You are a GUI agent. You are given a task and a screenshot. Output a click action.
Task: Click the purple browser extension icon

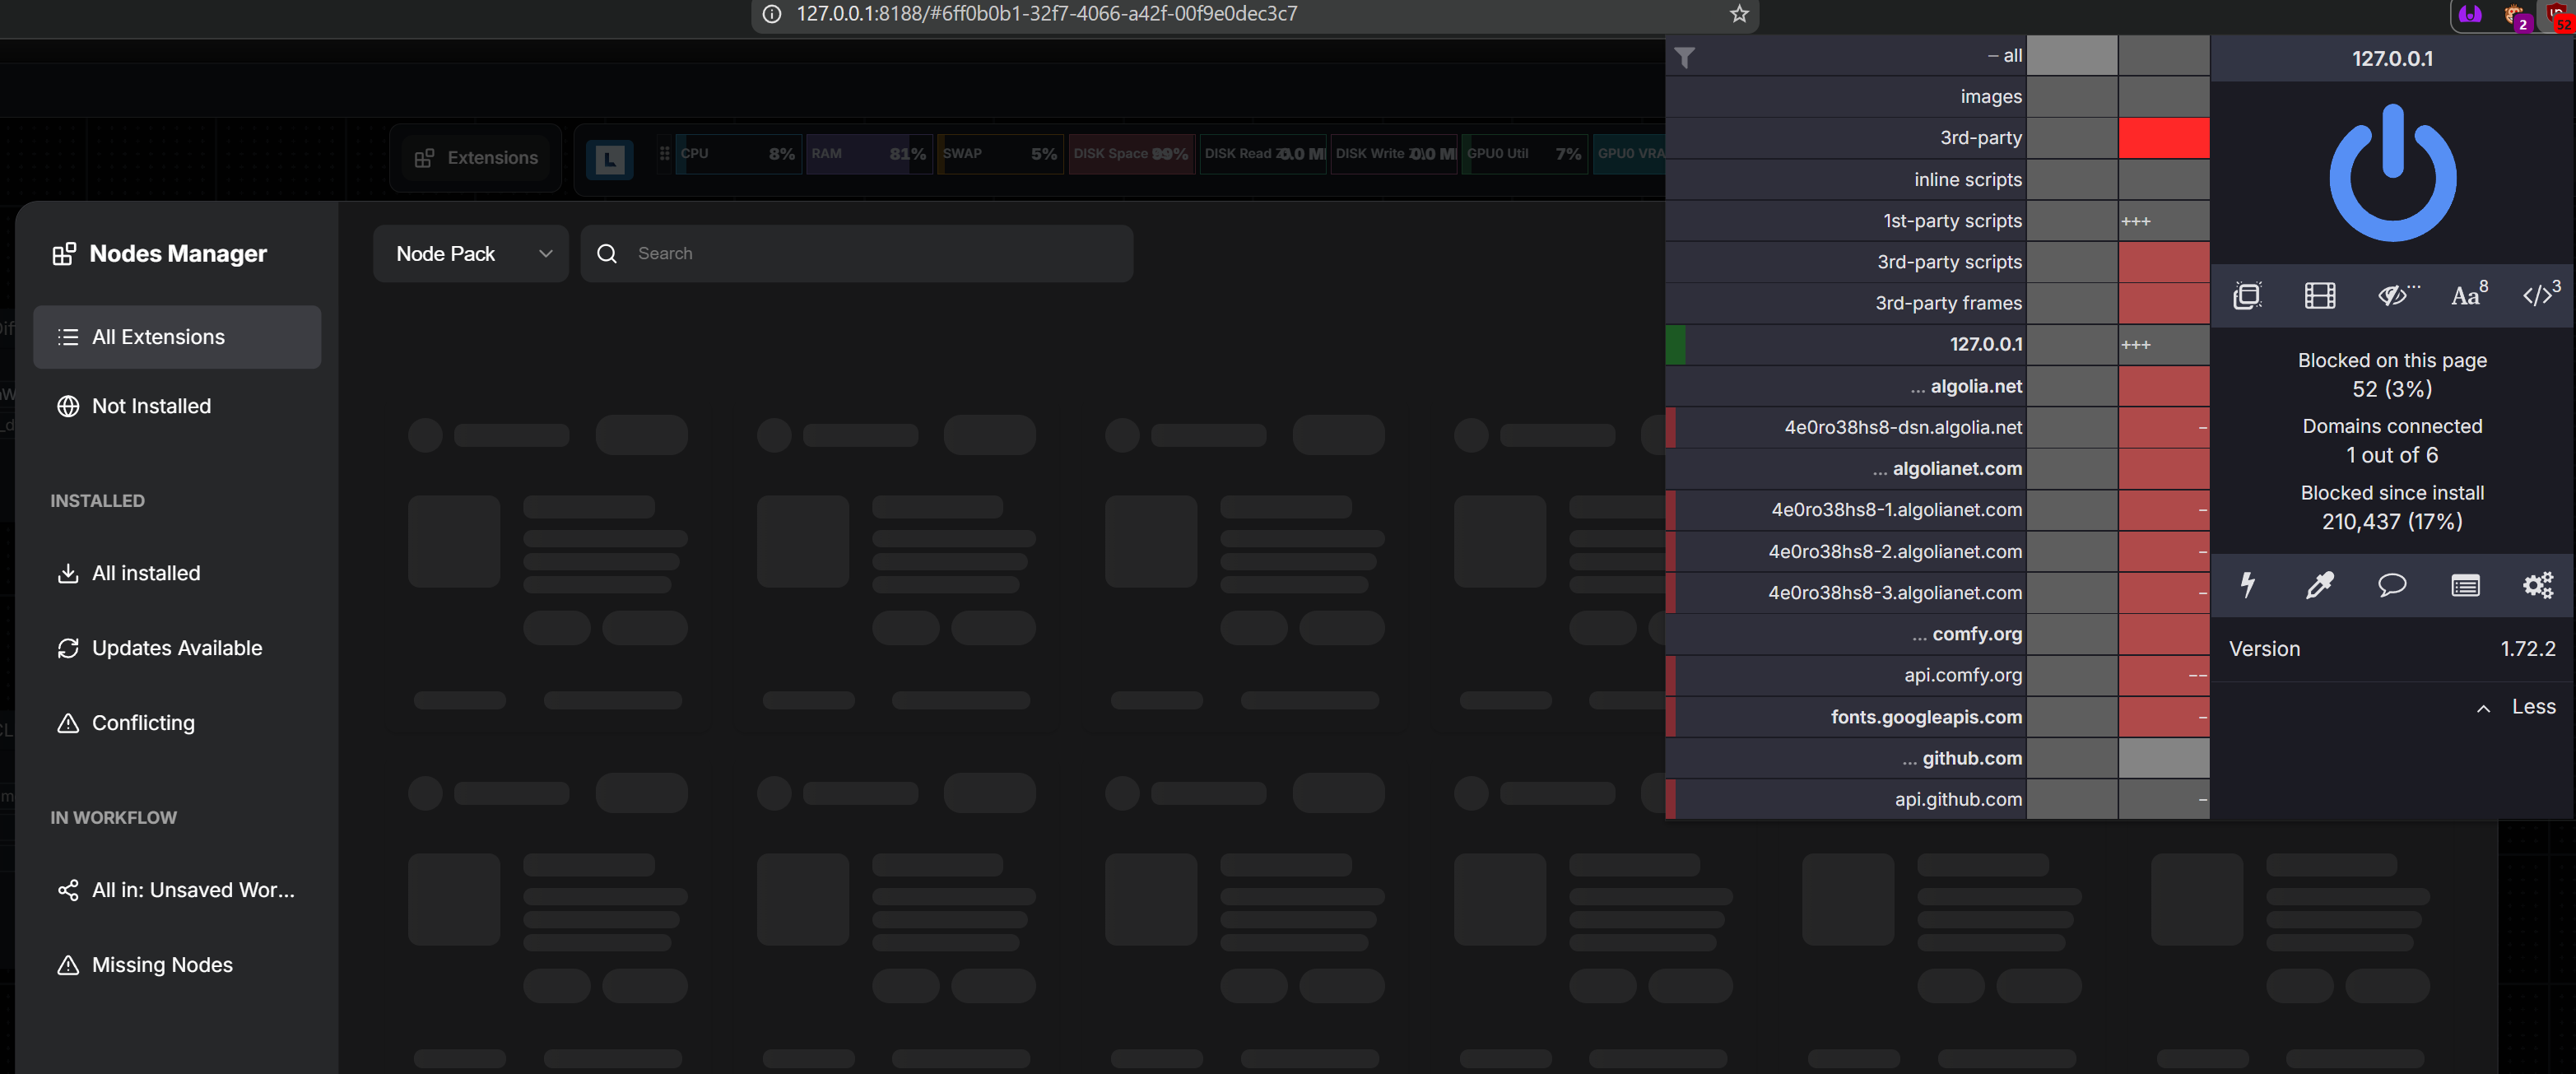[2470, 15]
